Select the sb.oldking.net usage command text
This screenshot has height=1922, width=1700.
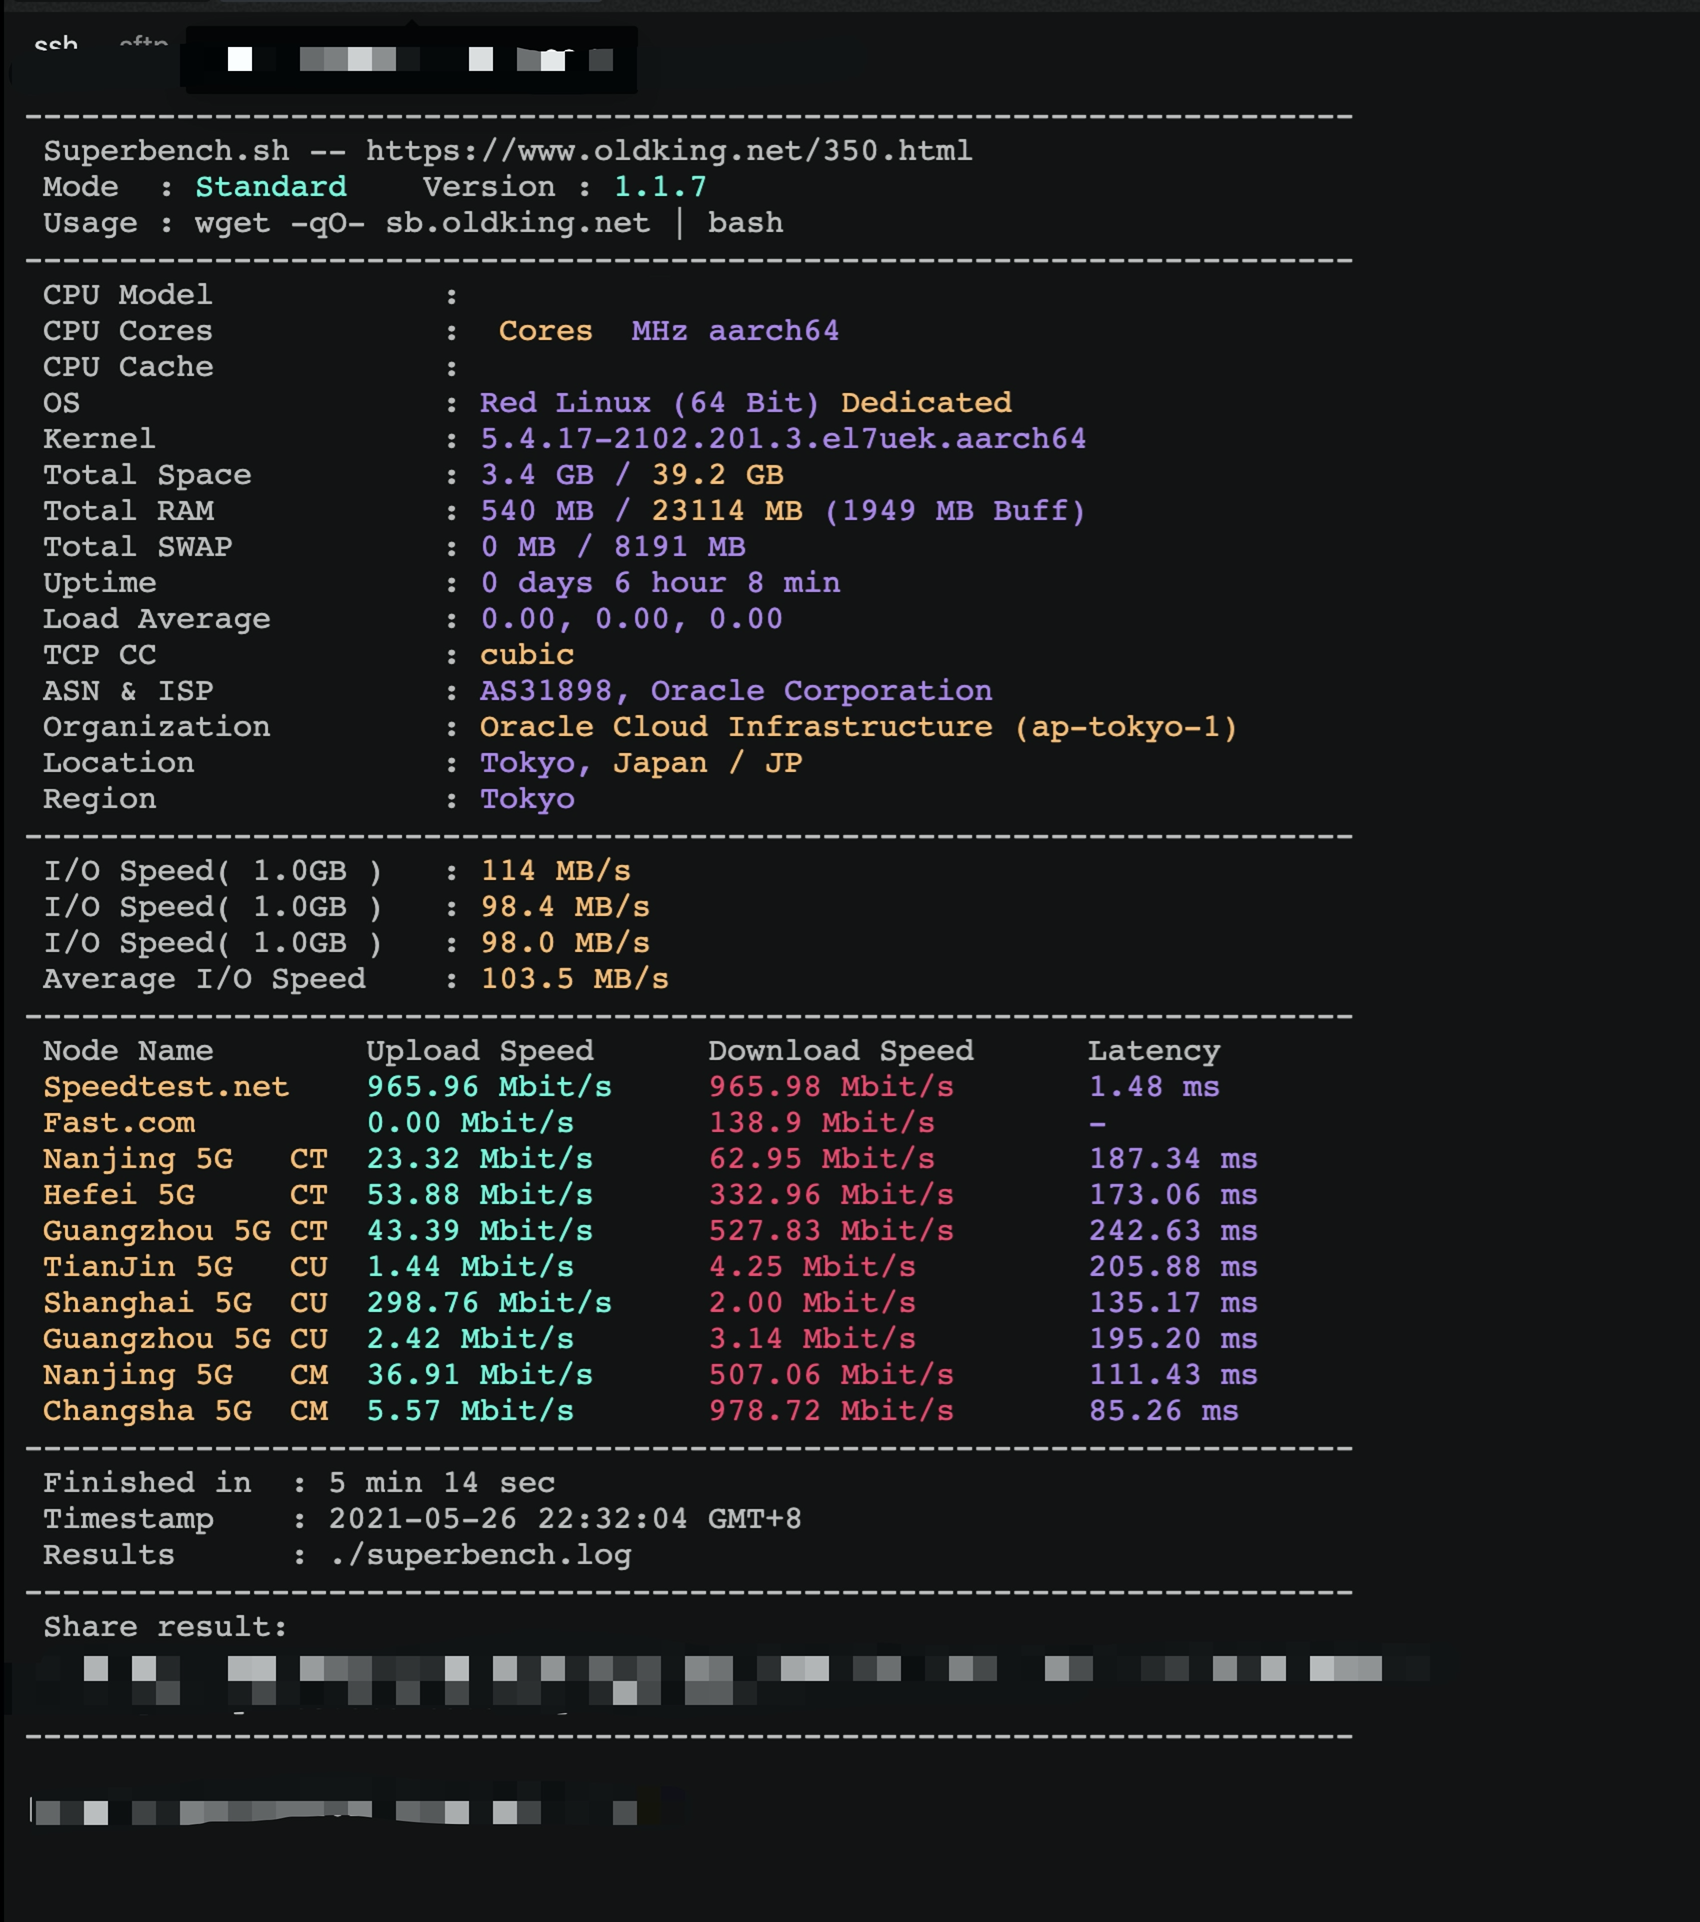coord(489,223)
